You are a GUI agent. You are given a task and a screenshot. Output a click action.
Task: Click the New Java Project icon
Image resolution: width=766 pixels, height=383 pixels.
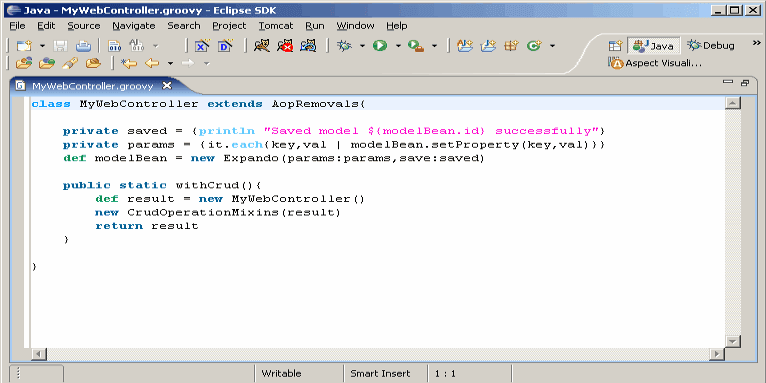(488, 46)
